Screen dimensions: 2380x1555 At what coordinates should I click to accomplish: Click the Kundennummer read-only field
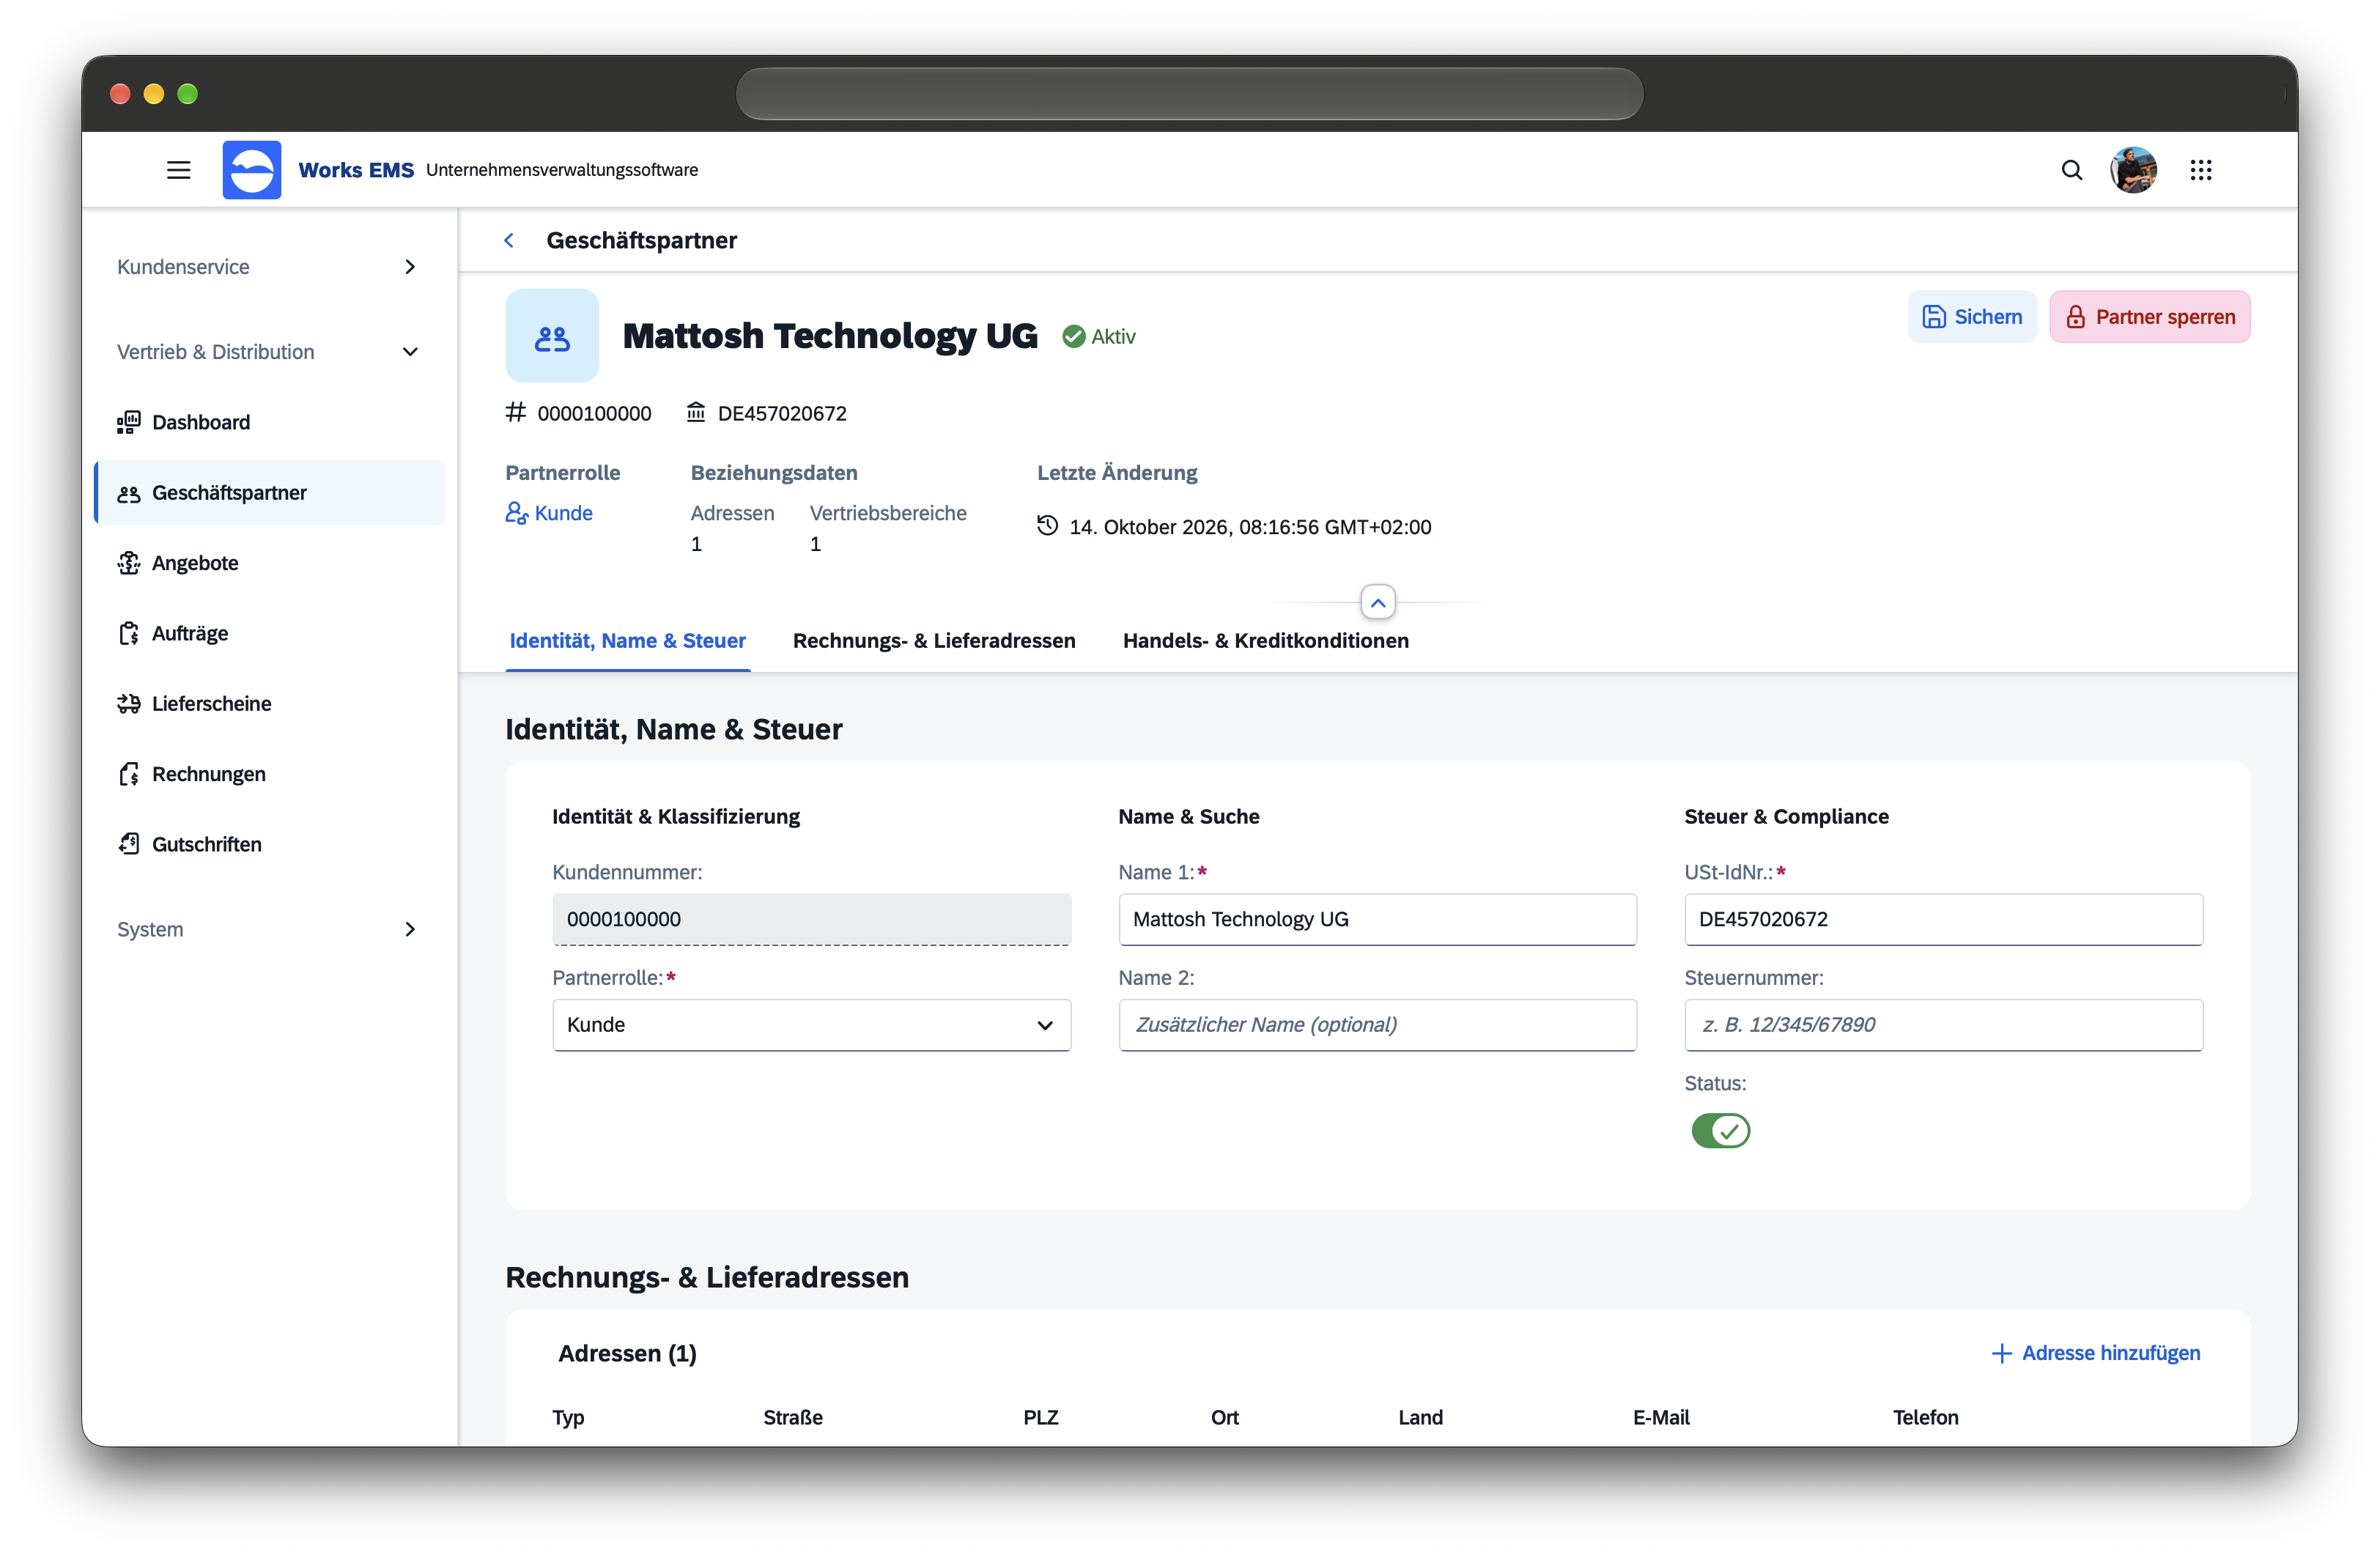(x=811, y=919)
